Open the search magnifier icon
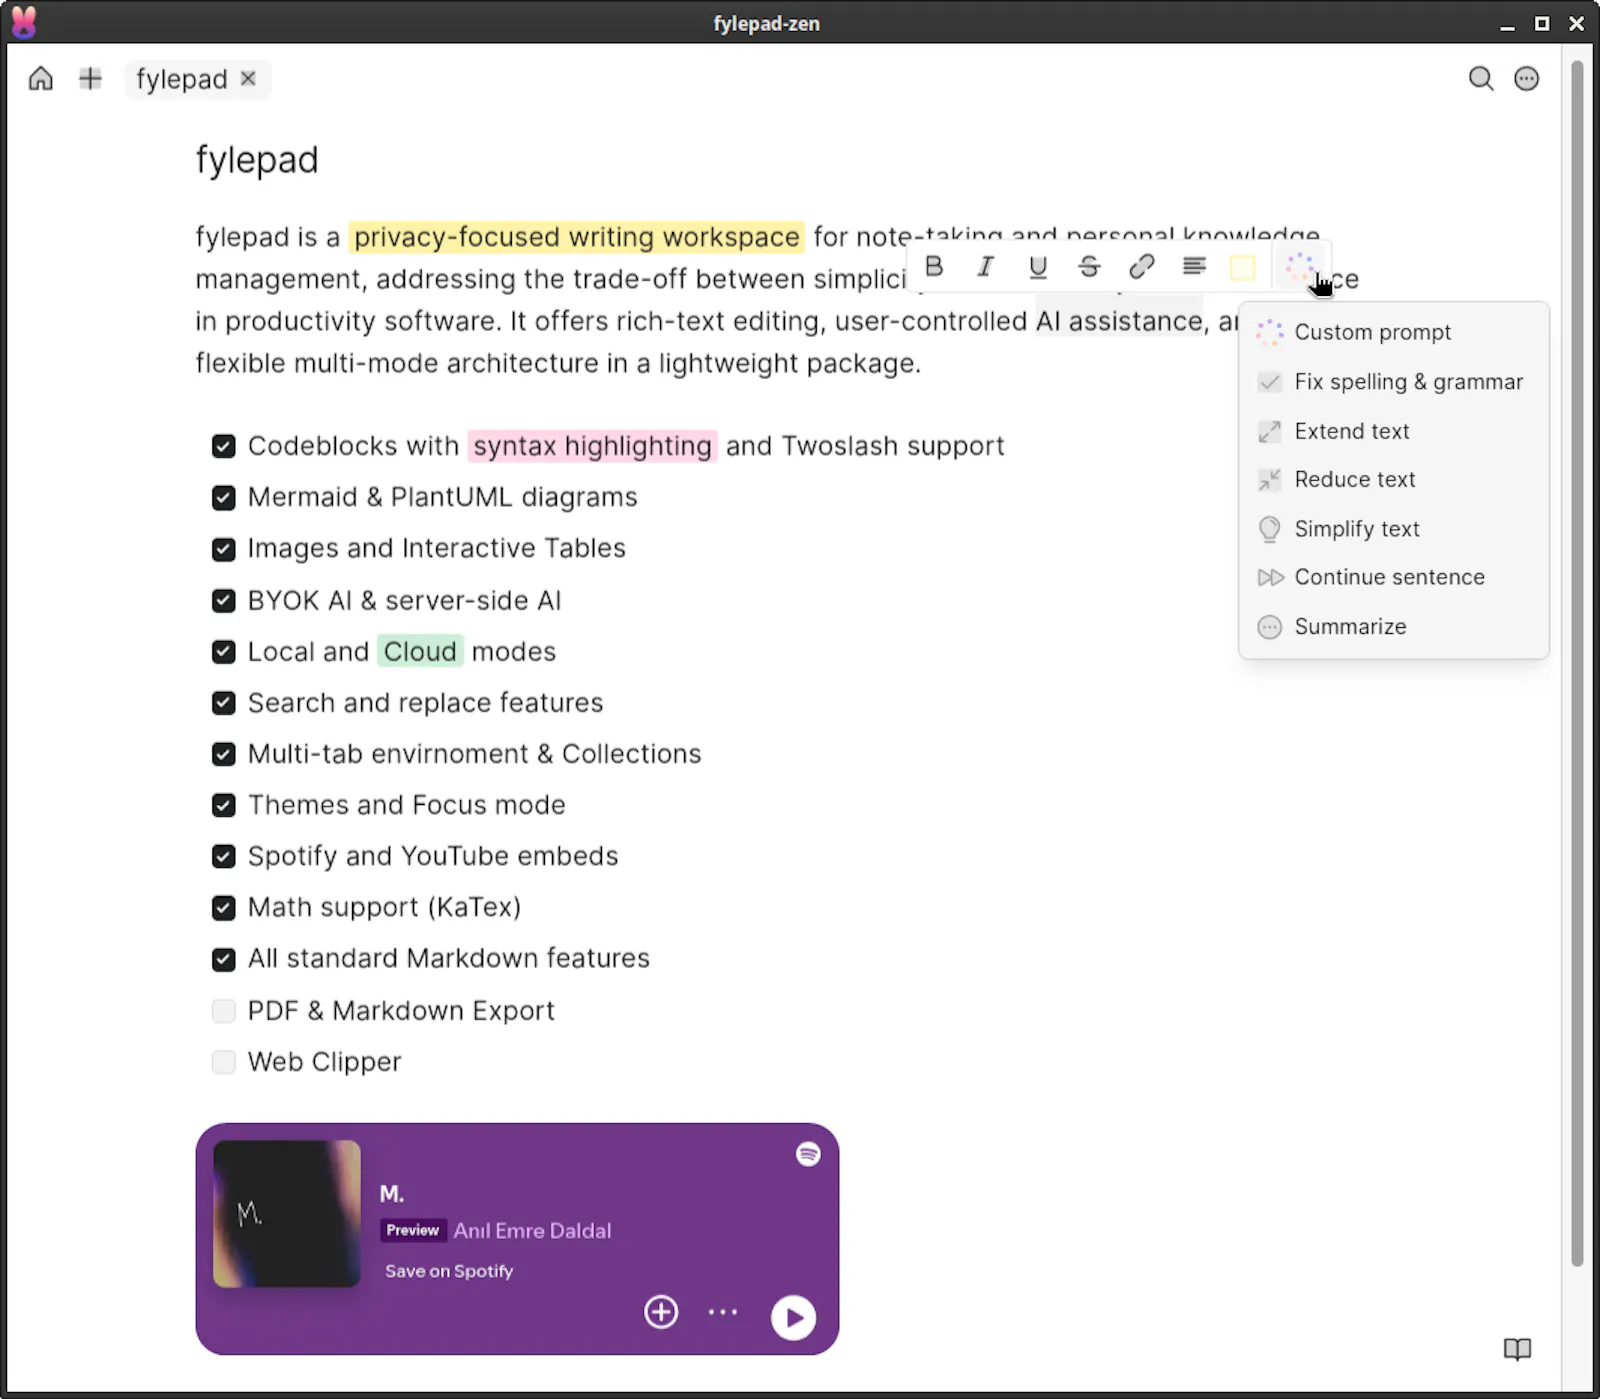The image size is (1600, 1399). pyautogui.click(x=1481, y=78)
